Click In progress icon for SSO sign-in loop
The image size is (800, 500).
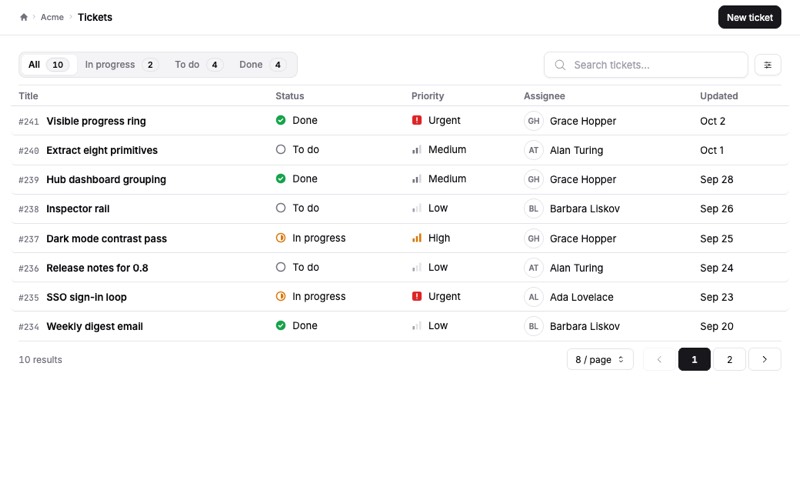coord(281,296)
